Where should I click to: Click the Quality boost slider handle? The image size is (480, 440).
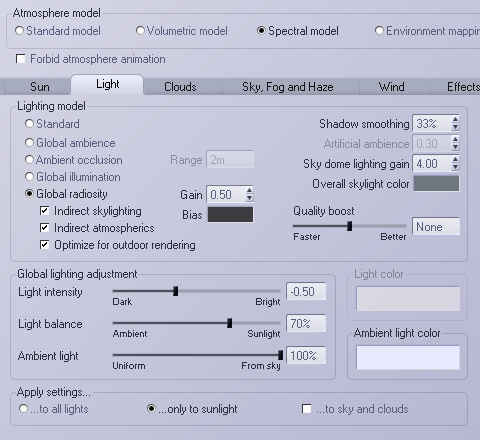(349, 226)
